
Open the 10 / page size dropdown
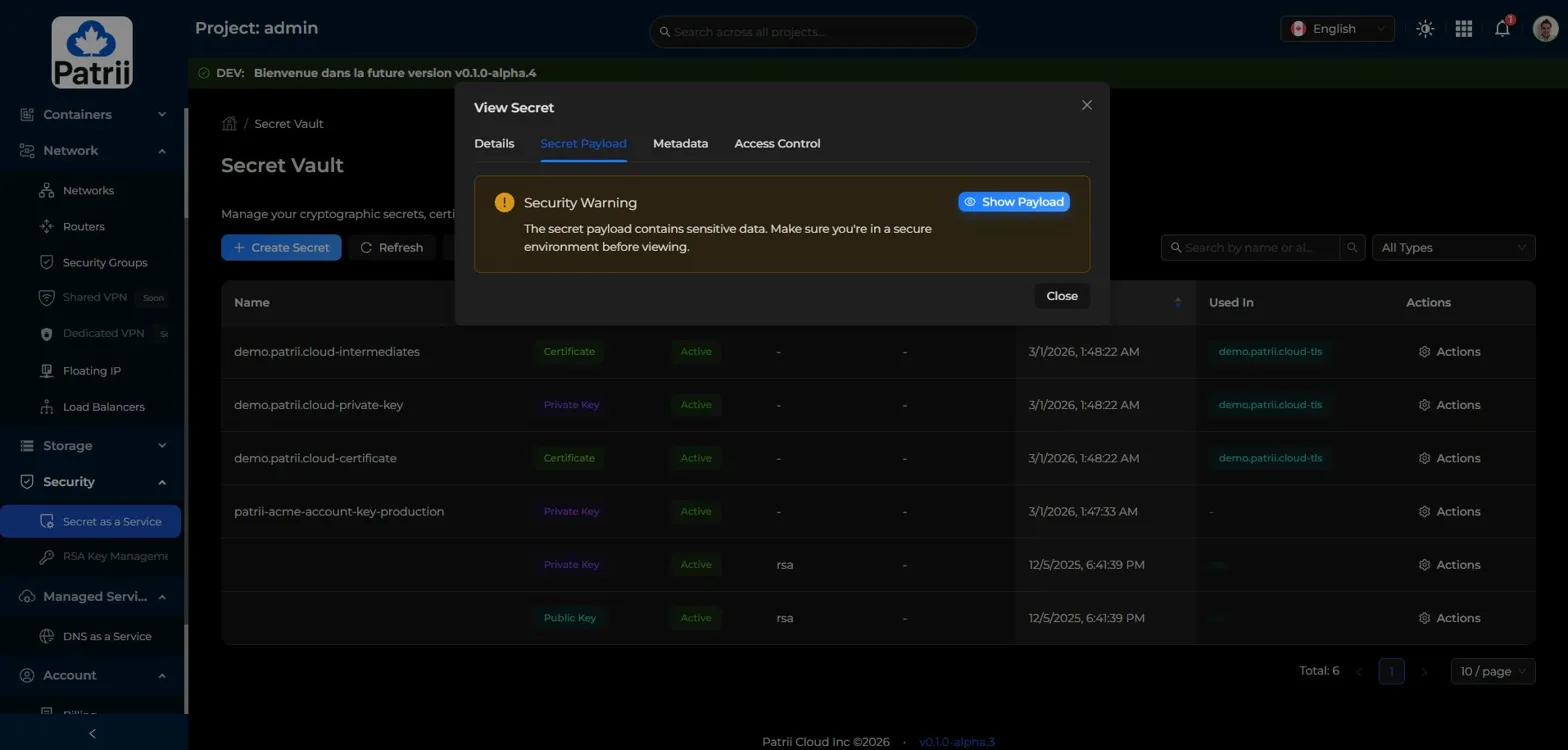click(x=1493, y=671)
